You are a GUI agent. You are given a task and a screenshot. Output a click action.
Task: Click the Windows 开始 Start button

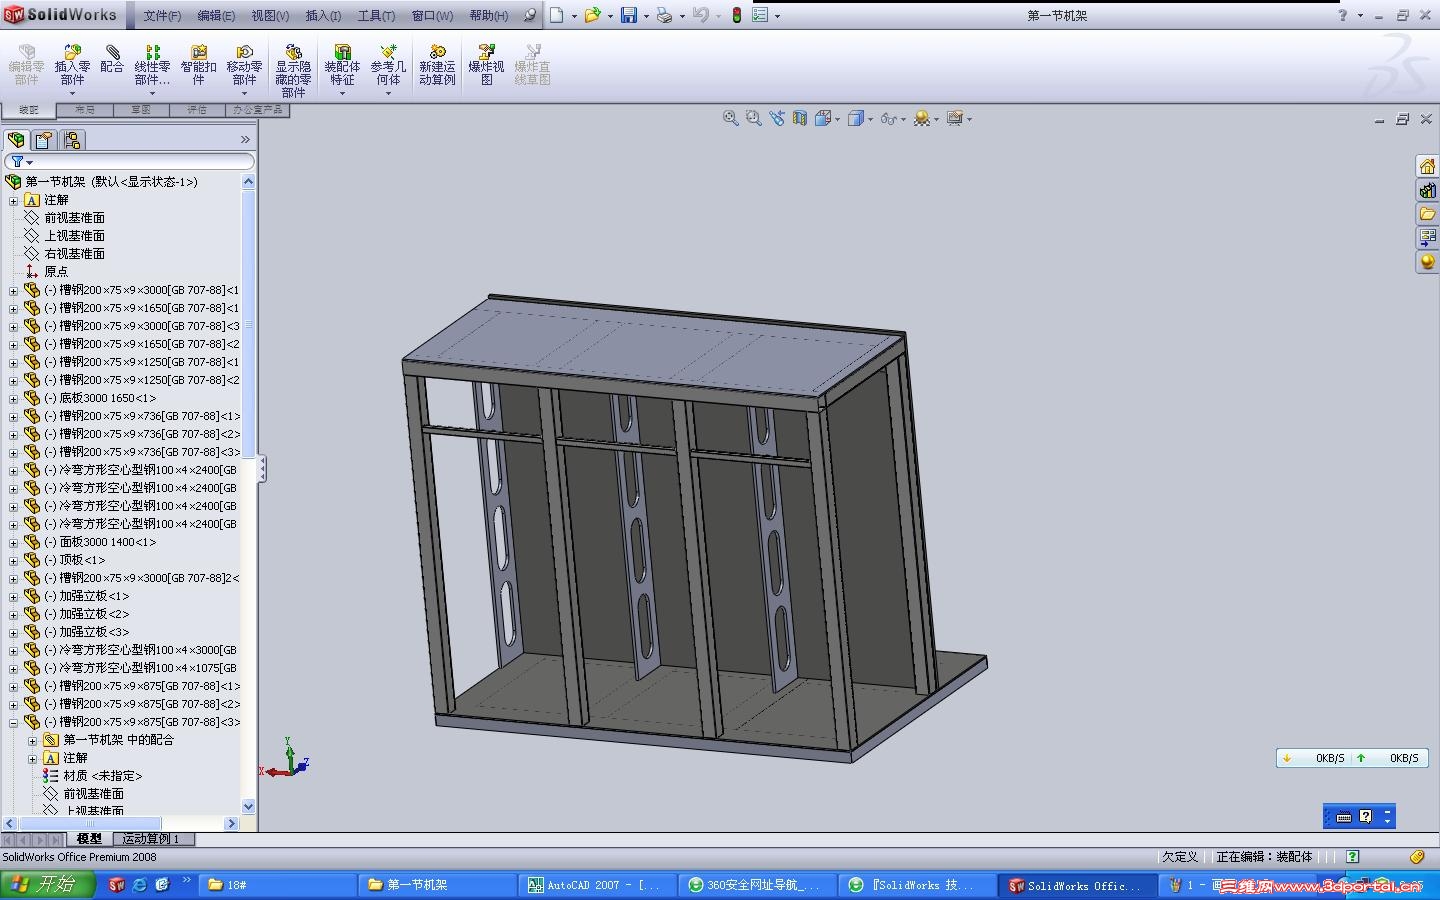[47, 885]
